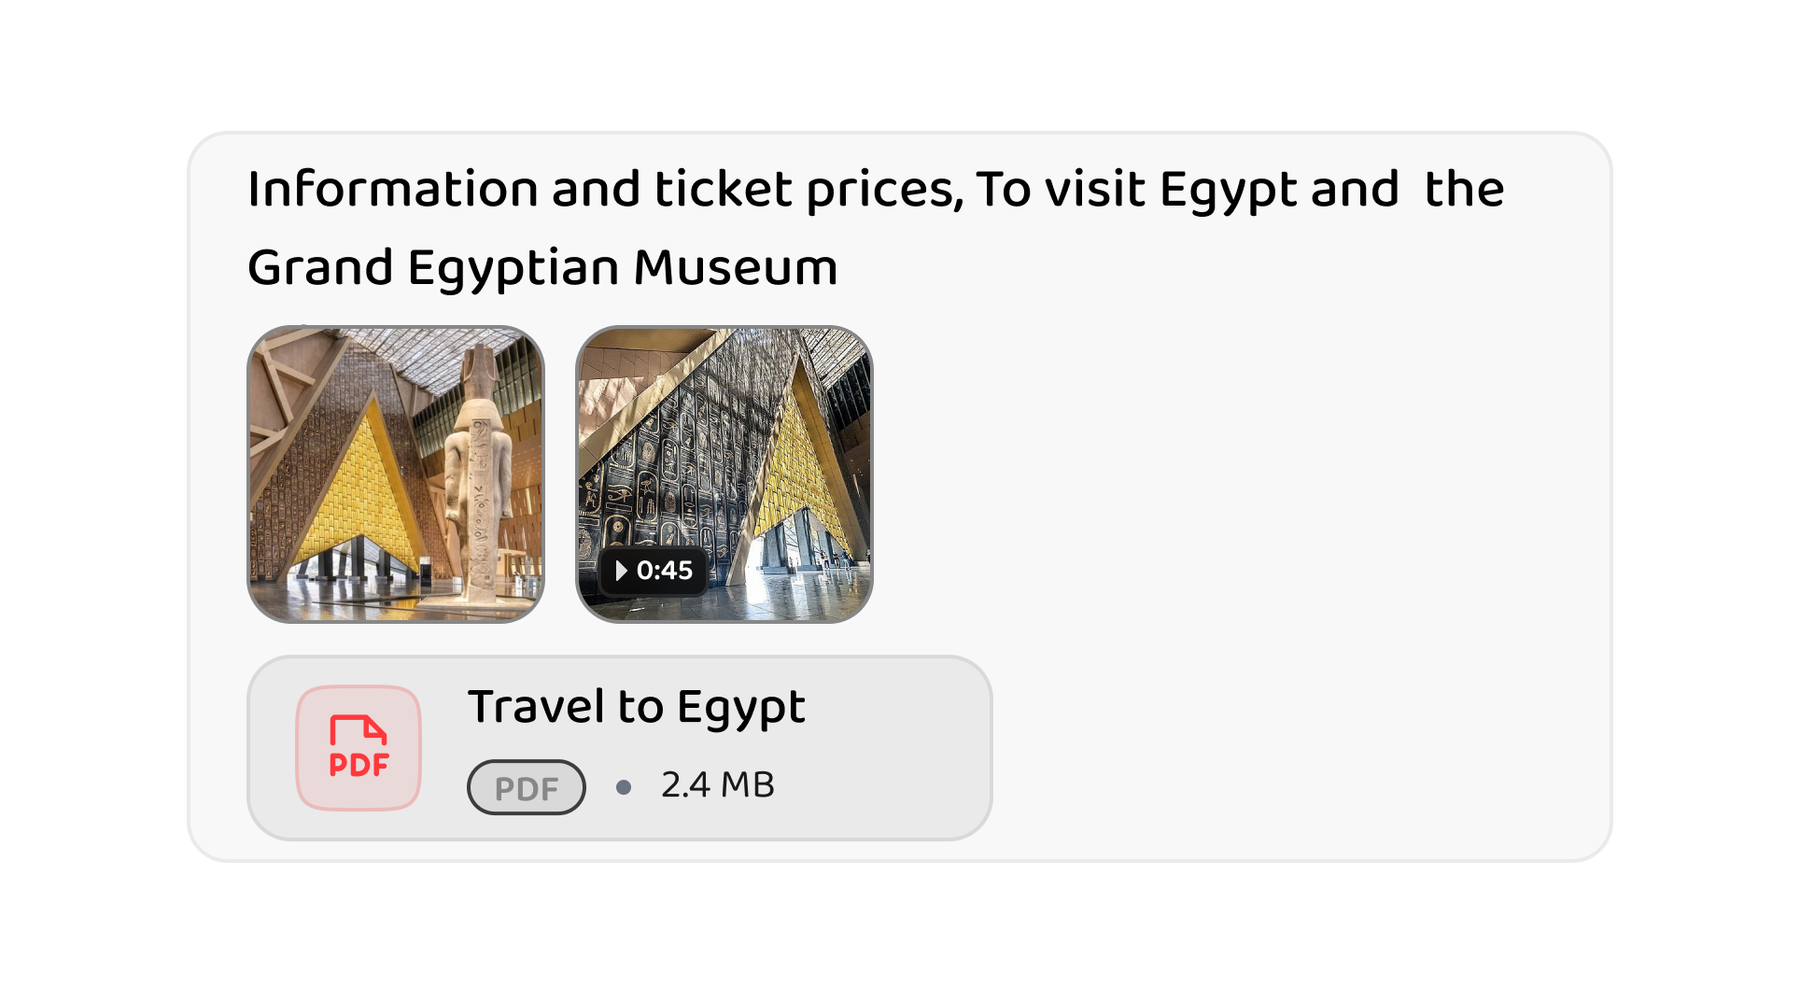
Task: Click the 2.4 MB file size label
Action: [717, 786]
